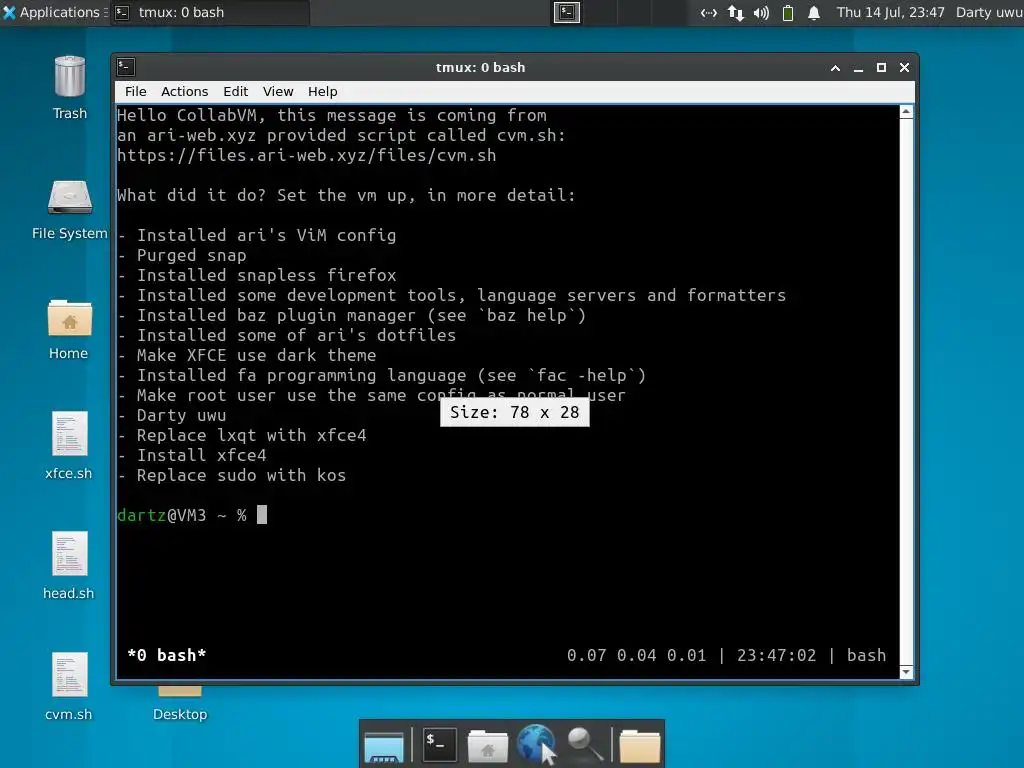Open the Edit menu in terminal
This screenshot has height=768, width=1024.
pyautogui.click(x=235, y=91)
